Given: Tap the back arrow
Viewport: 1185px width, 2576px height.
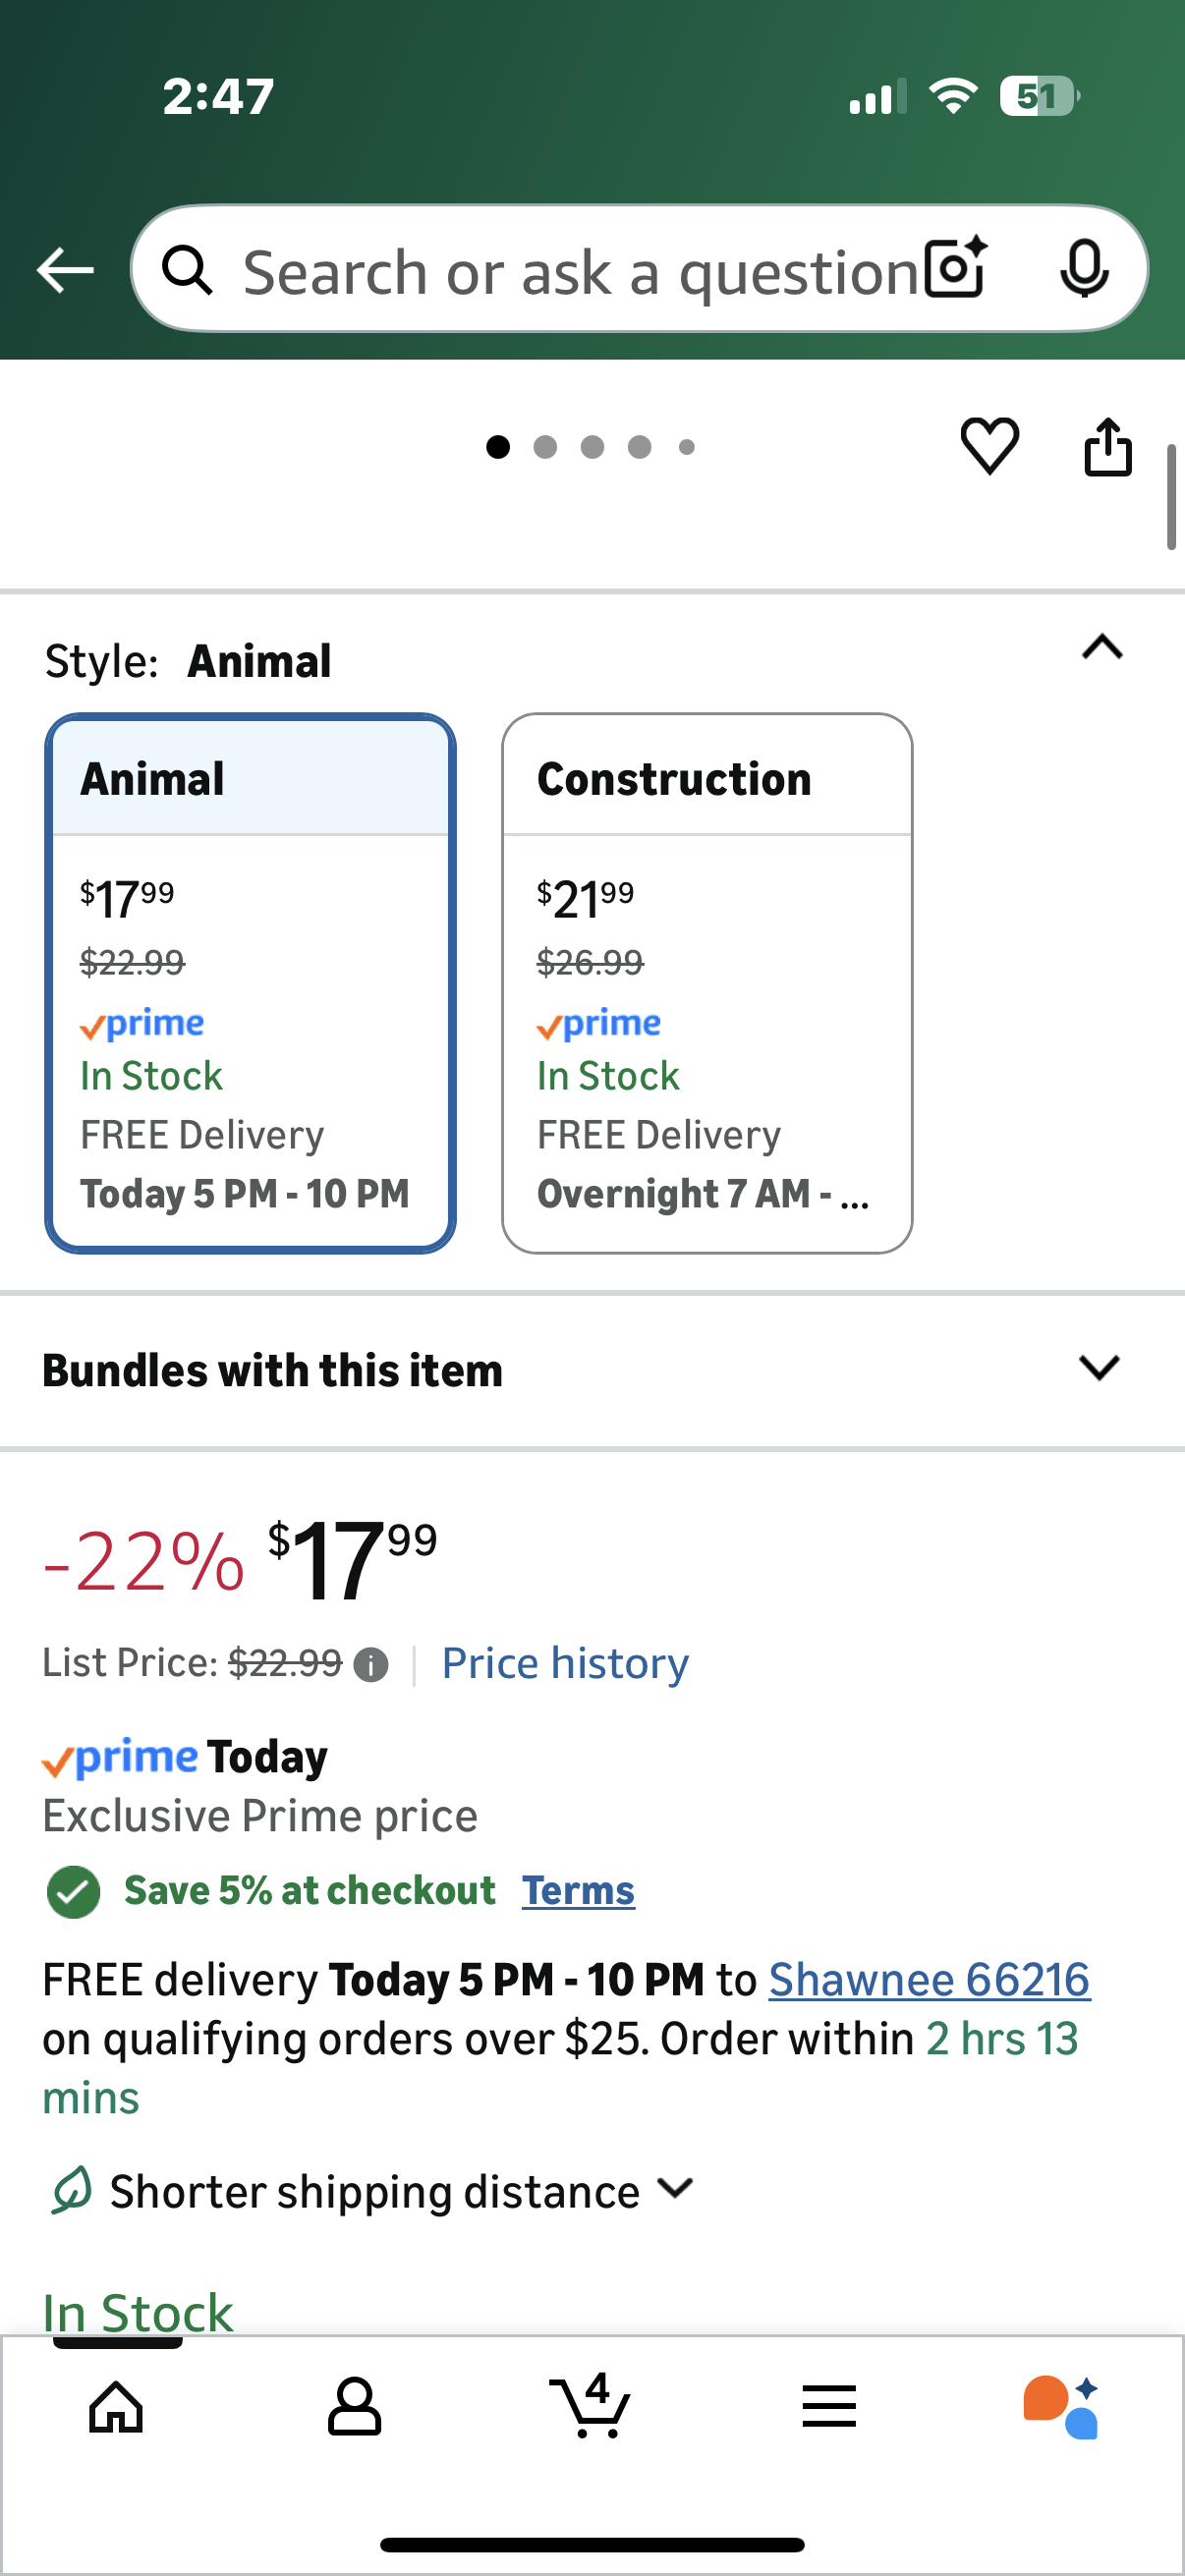Looking at the screenshot, I should click(x=65, y=270).
